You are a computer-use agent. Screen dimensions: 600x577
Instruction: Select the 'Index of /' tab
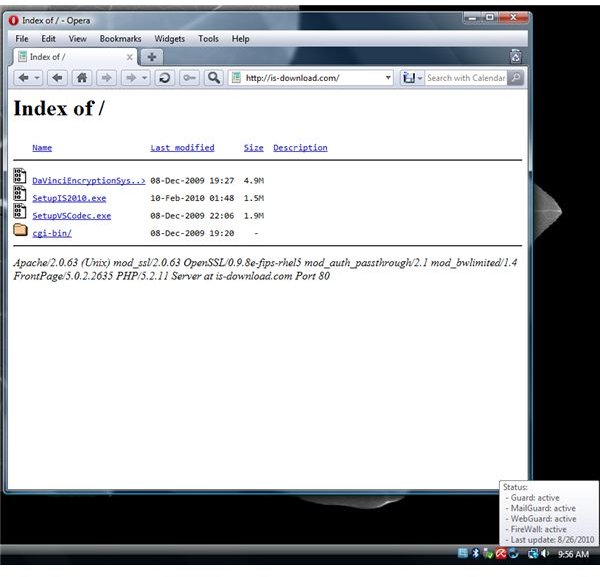tap(75, 57)
